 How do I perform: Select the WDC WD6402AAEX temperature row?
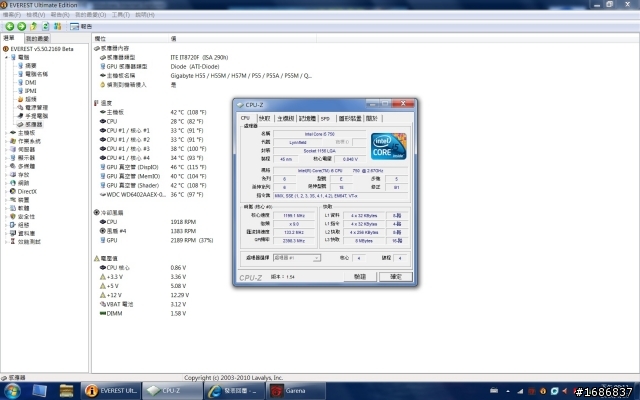pos(152,195)
